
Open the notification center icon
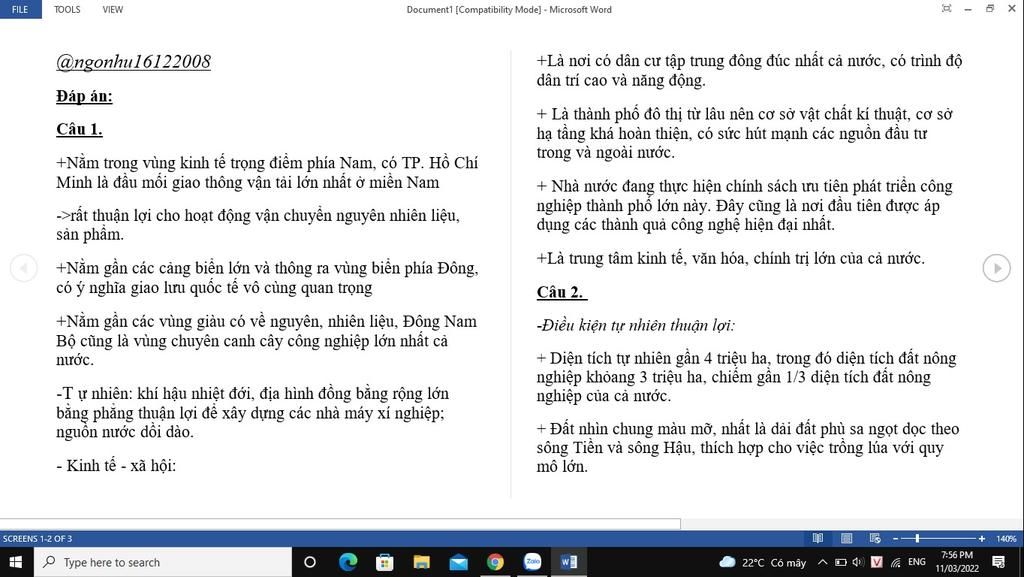tap(998, 562)
